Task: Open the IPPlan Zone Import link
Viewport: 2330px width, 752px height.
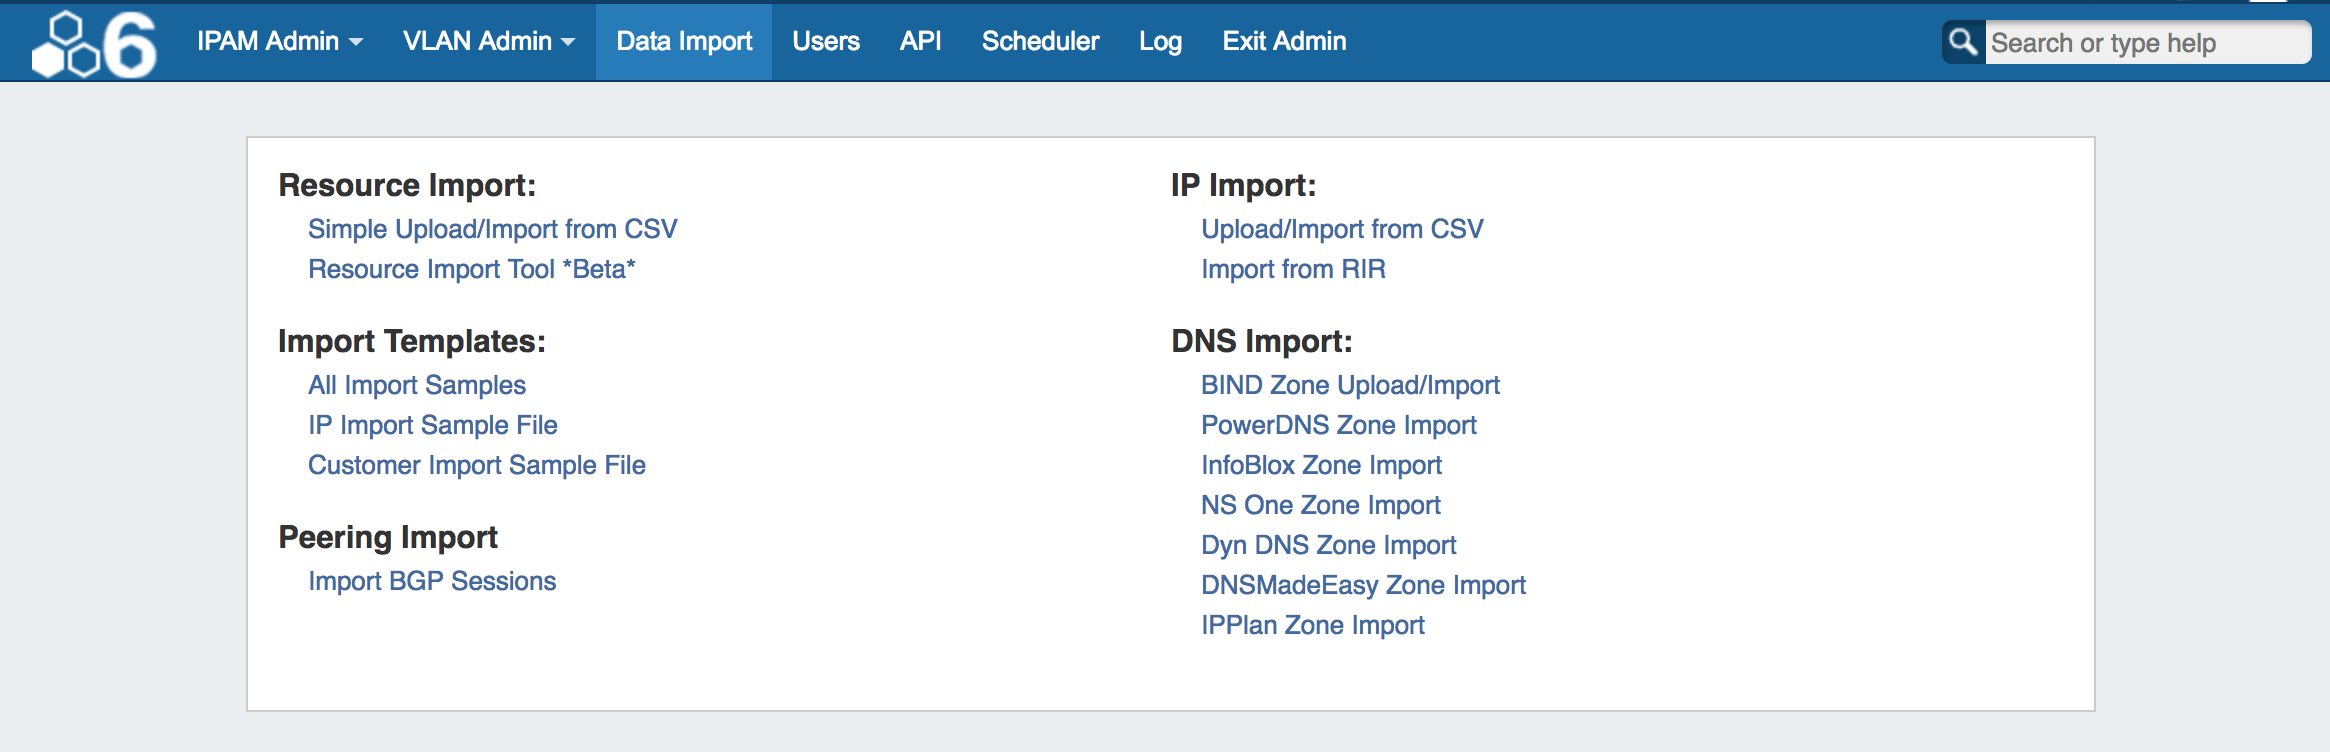Action: (x=1312, y=625)
